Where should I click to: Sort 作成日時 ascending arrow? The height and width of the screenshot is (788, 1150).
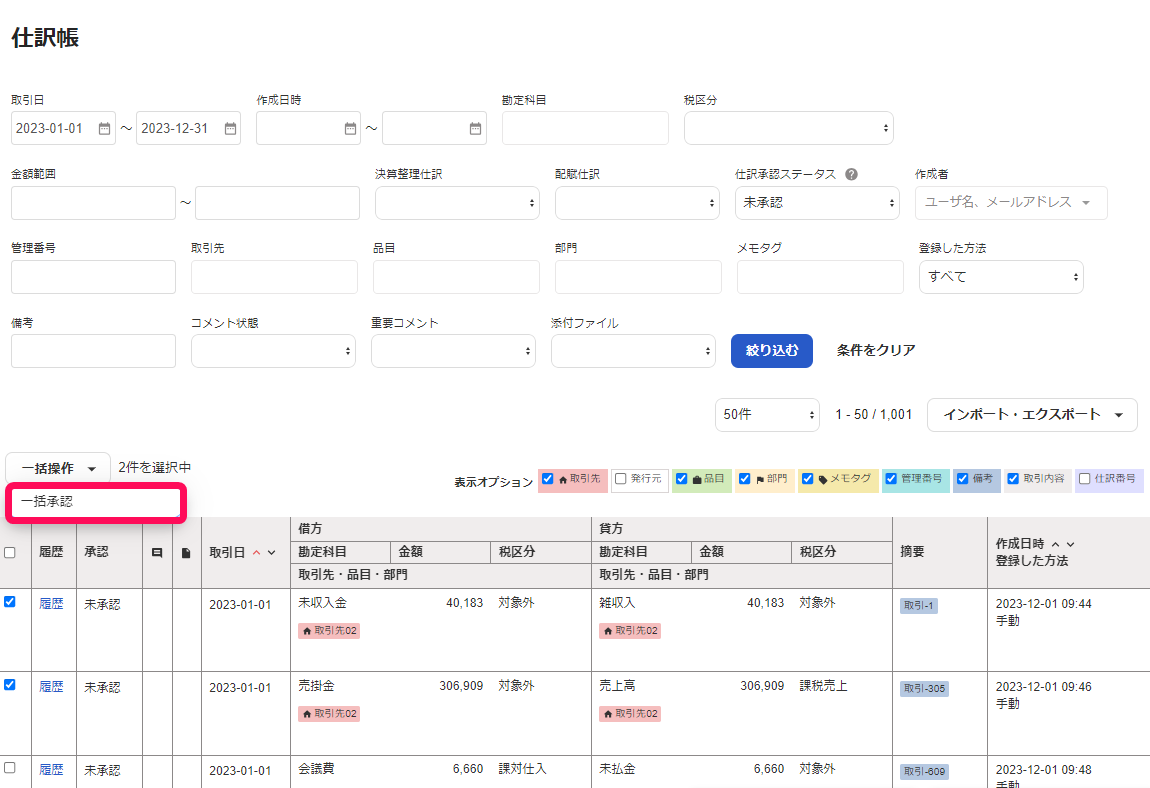(1055, 544)
